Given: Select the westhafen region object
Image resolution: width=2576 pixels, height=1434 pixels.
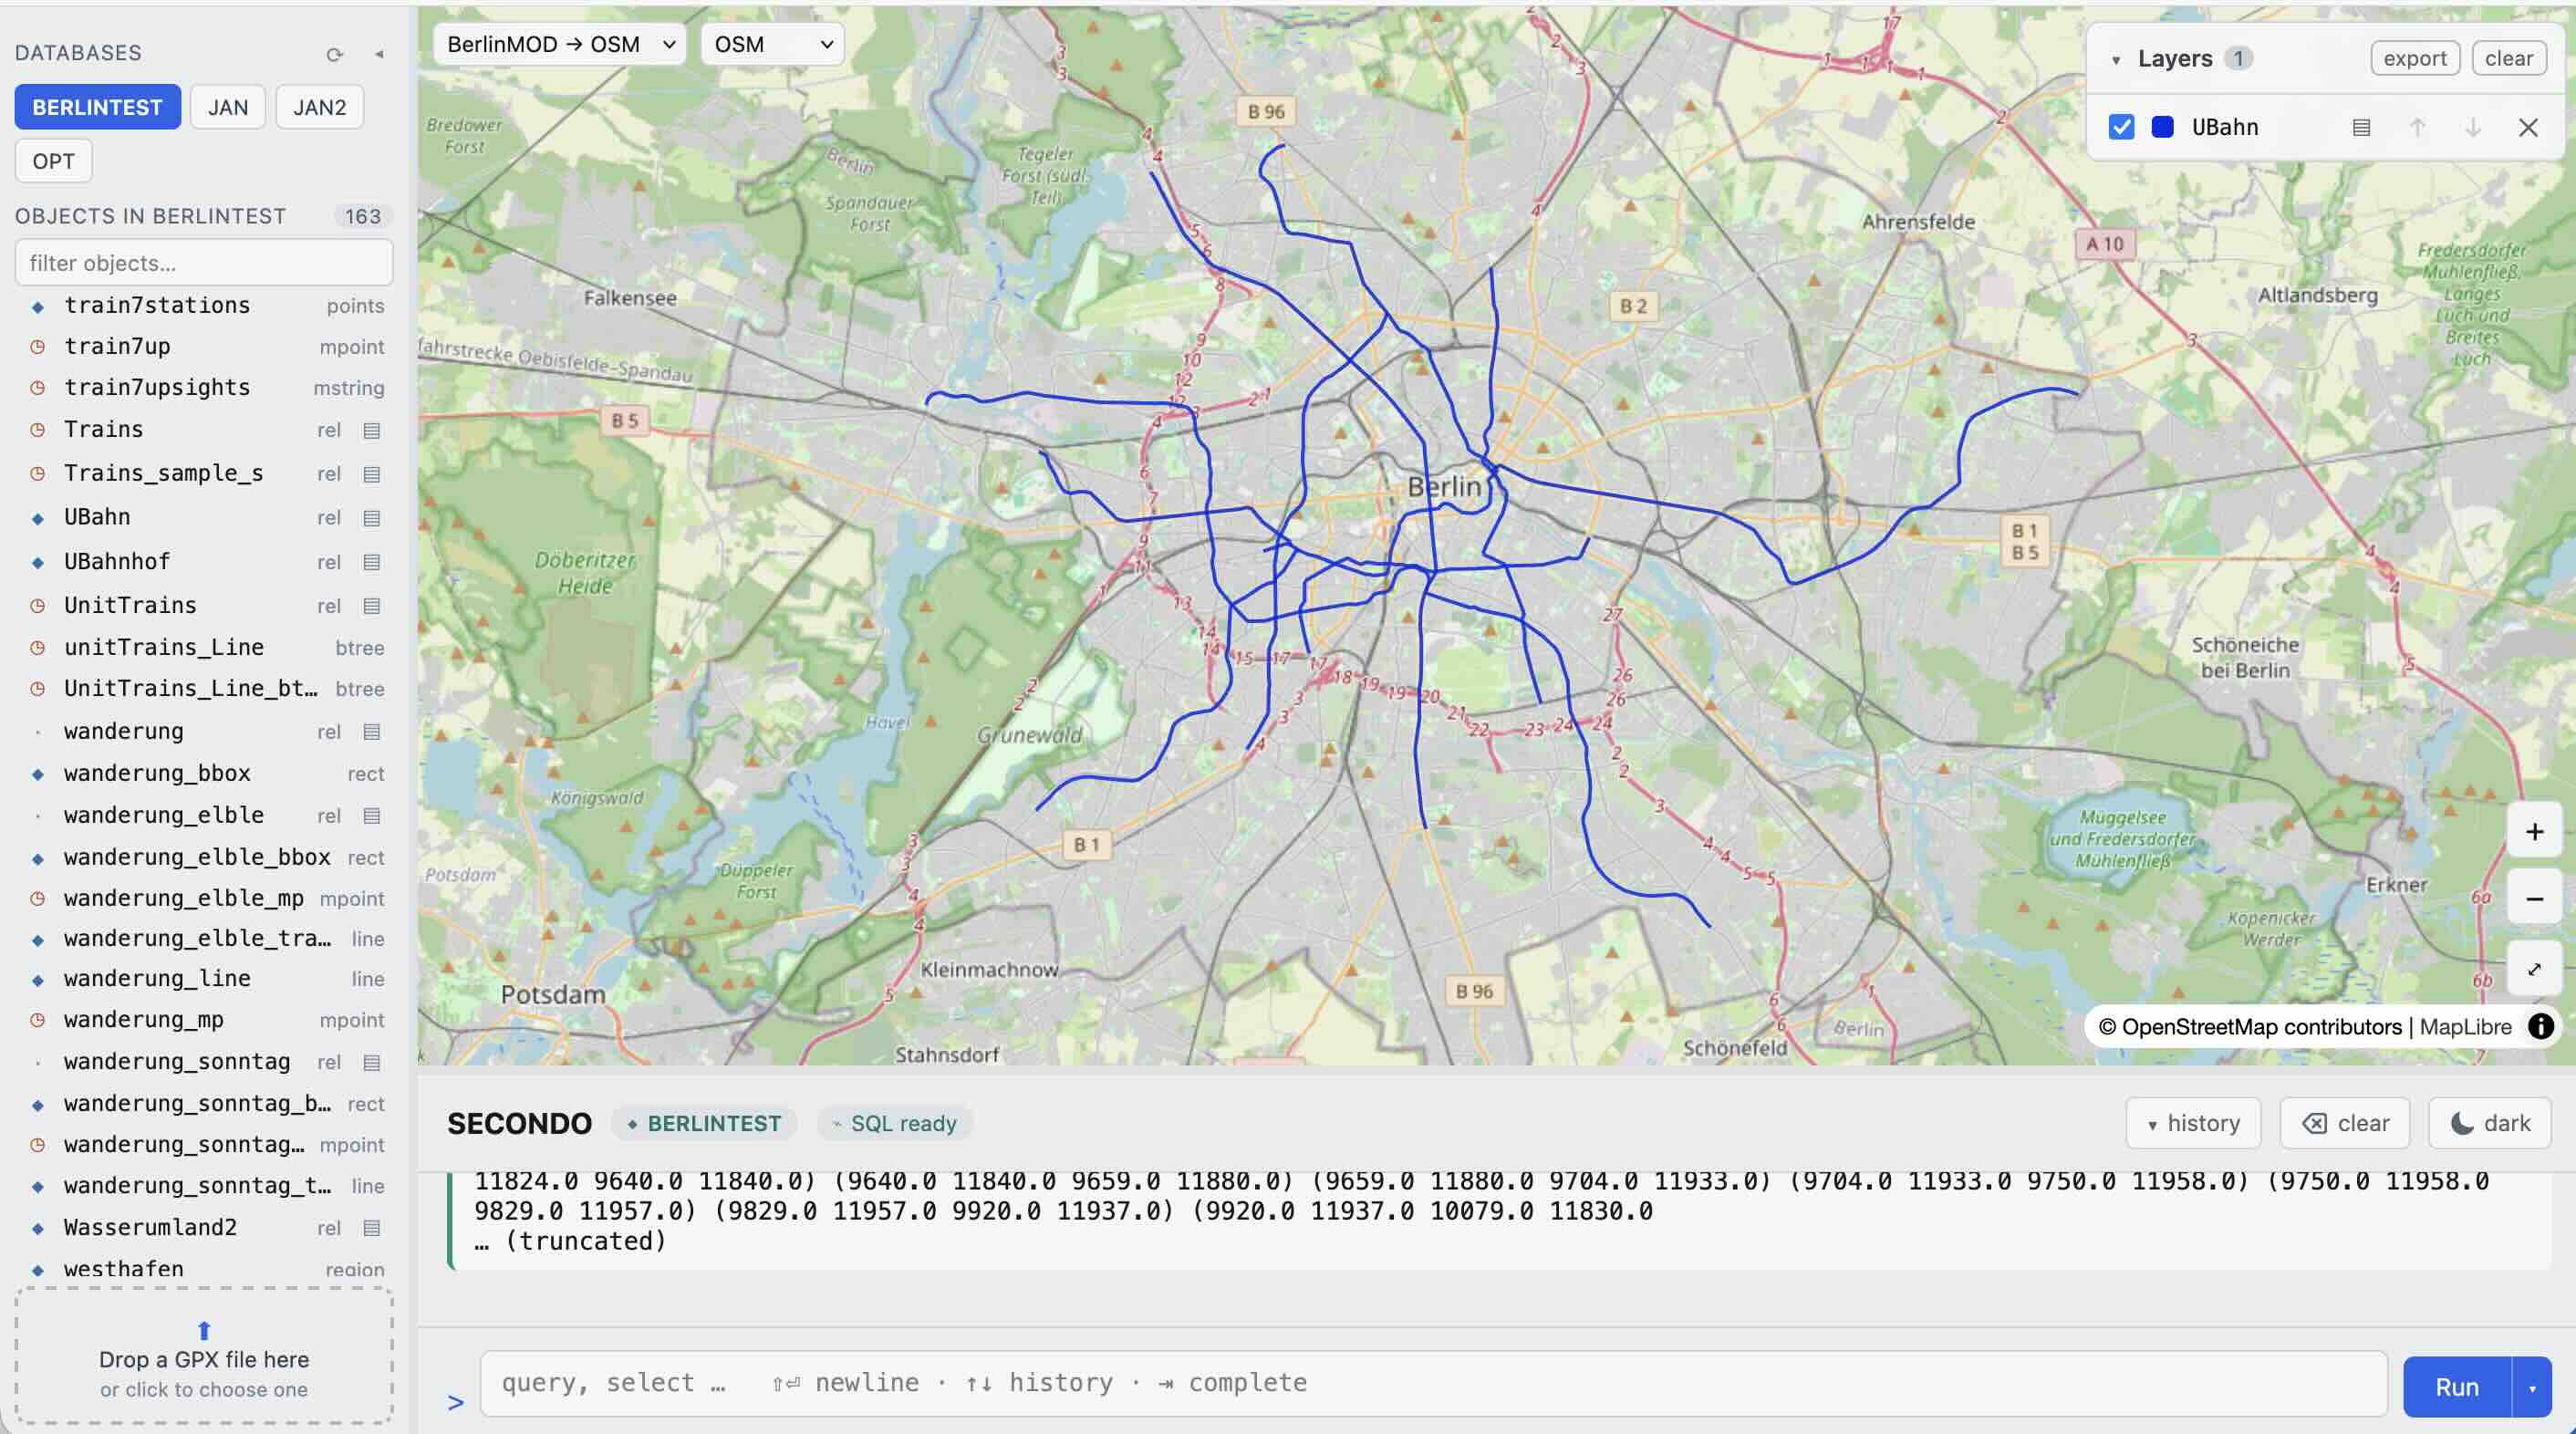Looking at the screenshot, I should pyautogui.click(x=204, y=1268).
